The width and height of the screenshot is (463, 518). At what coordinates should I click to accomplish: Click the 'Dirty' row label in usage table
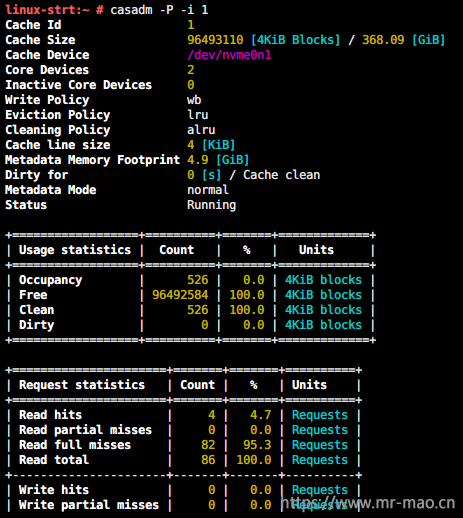tap(37, 325)
